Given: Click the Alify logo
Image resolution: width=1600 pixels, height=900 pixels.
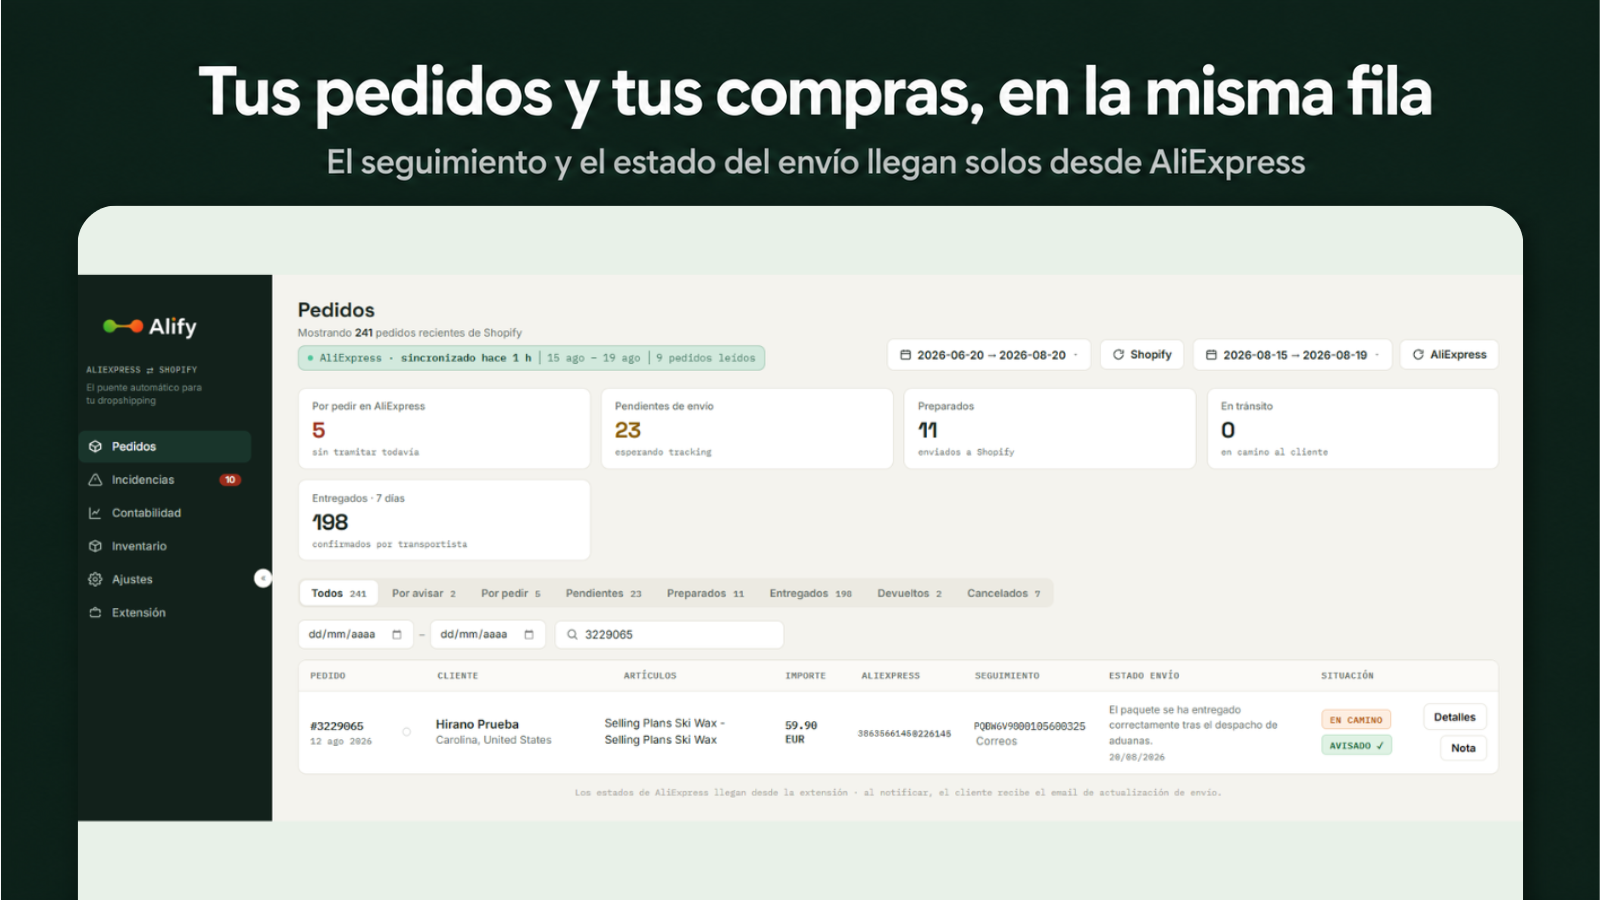Looking at the screenshot, I should 150,326.
